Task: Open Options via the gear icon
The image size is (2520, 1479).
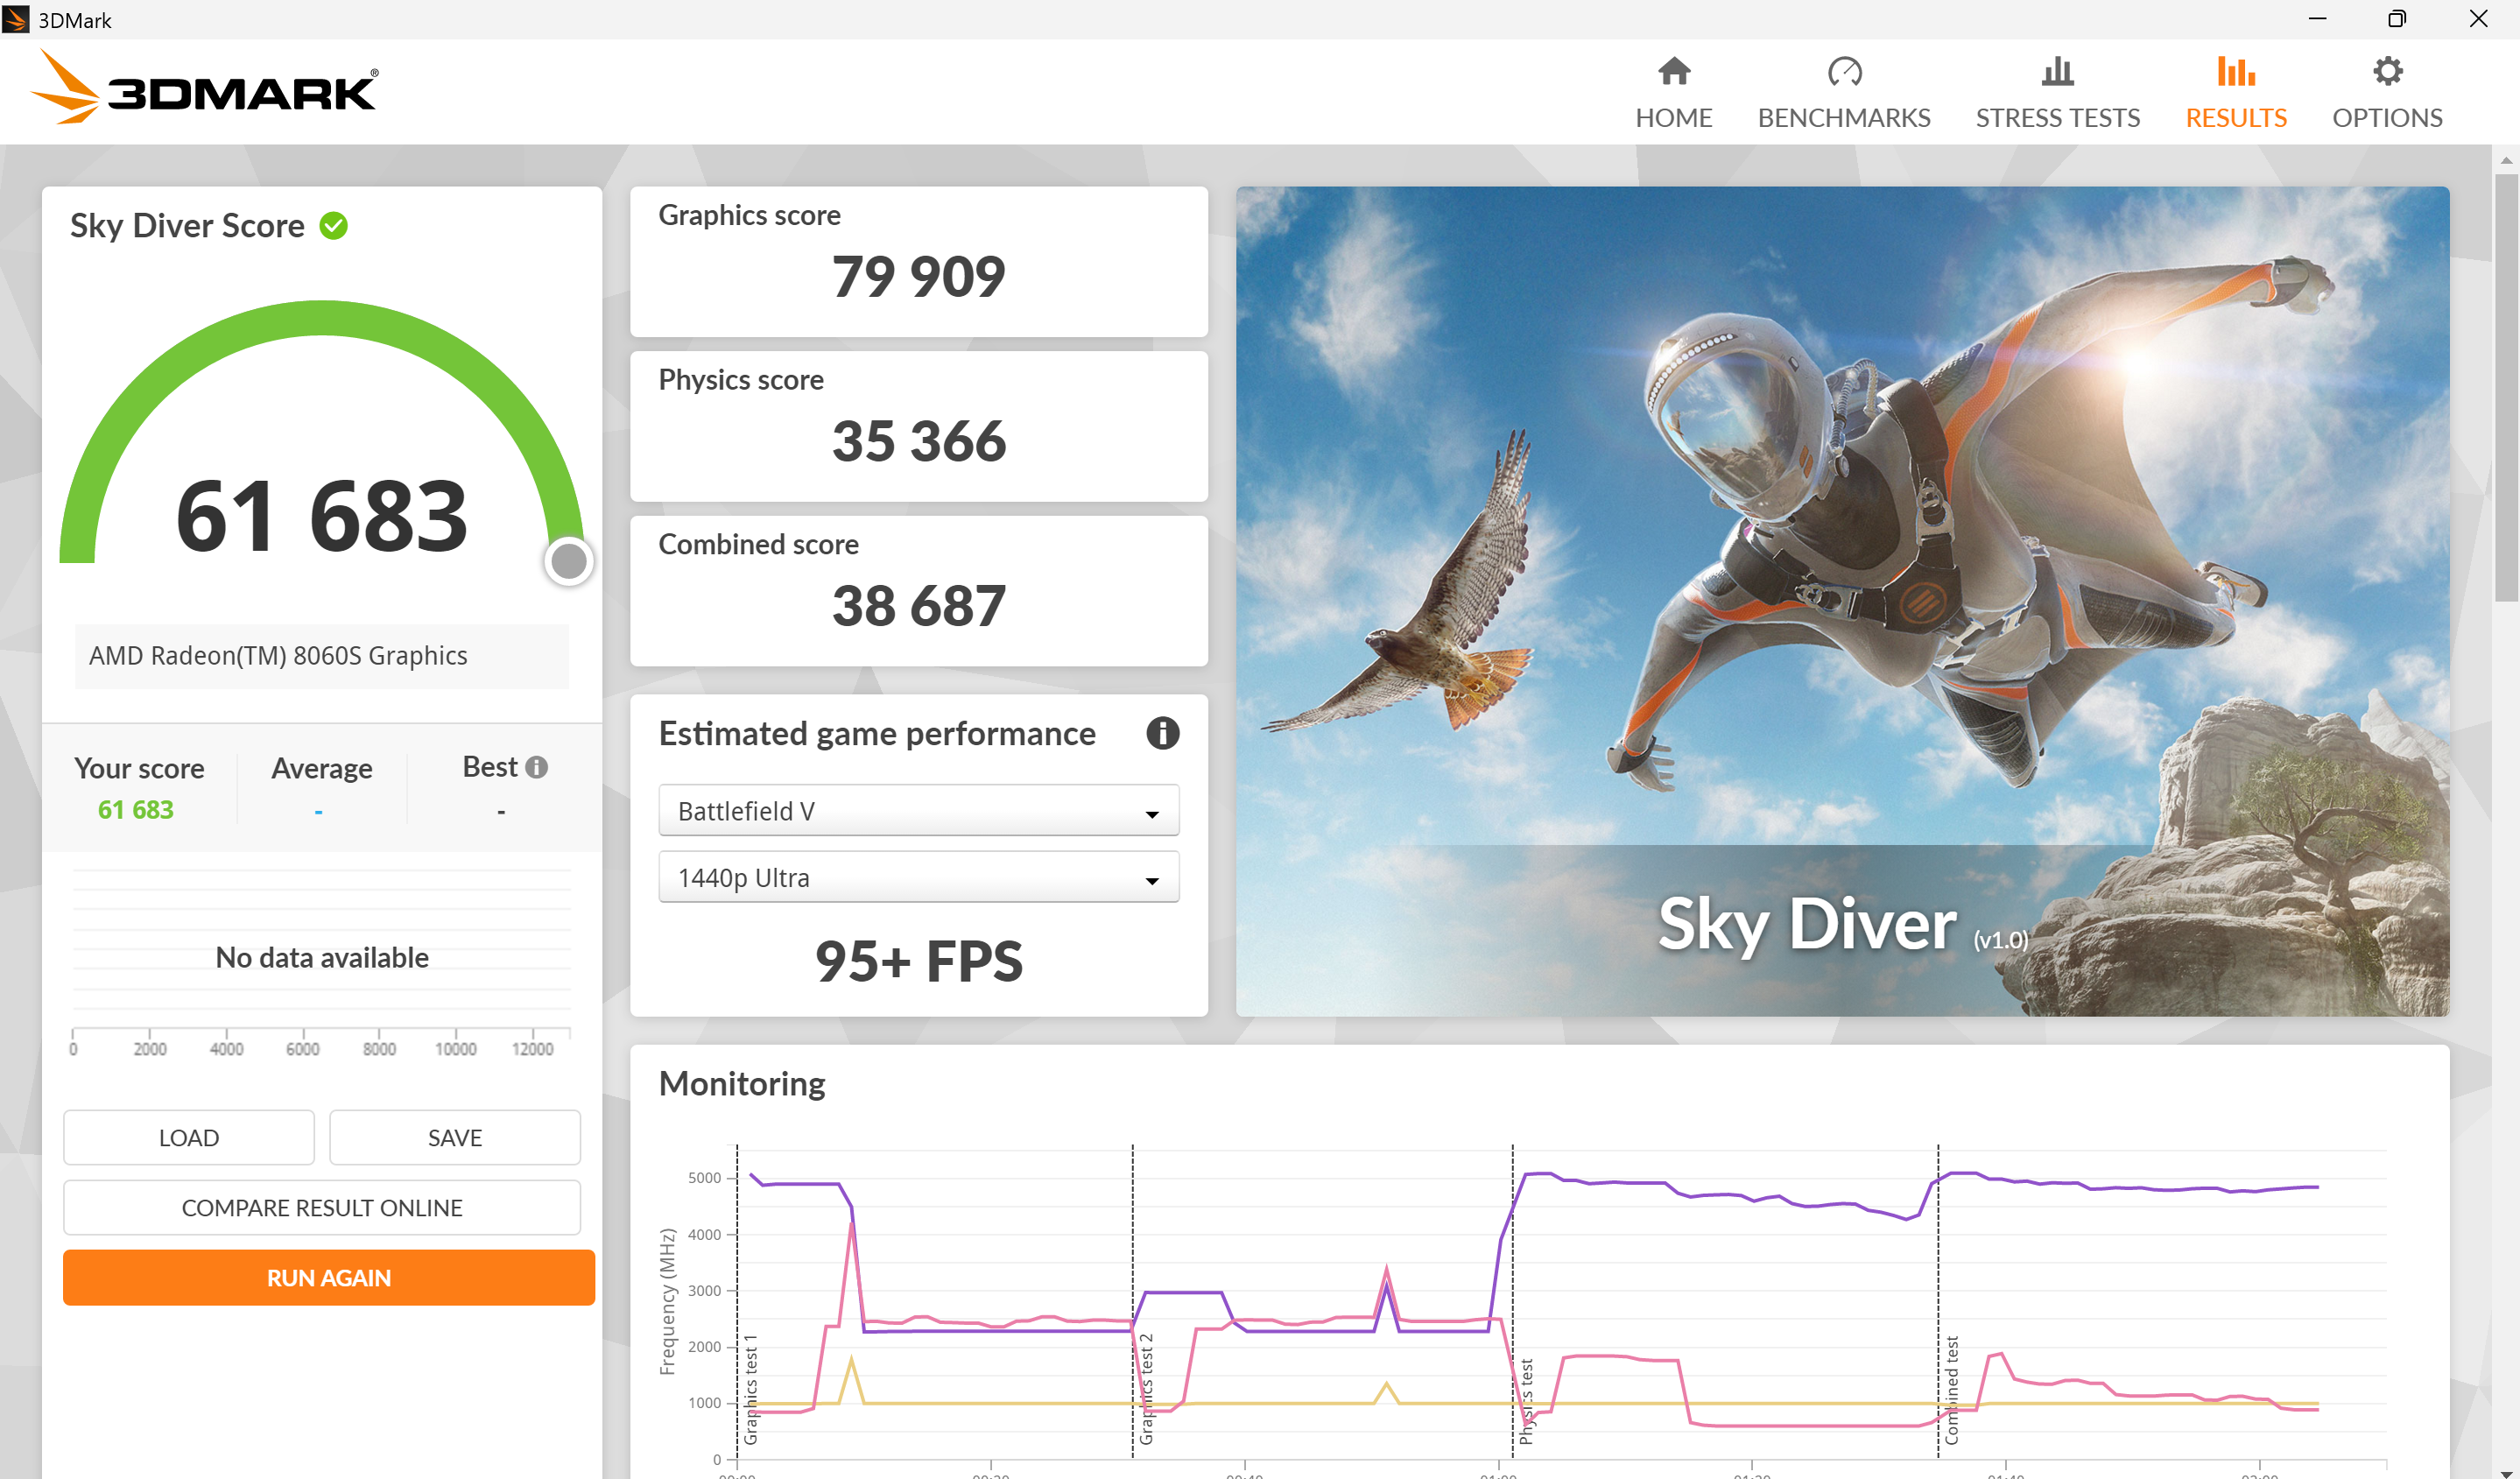Action: [2386, 72]
